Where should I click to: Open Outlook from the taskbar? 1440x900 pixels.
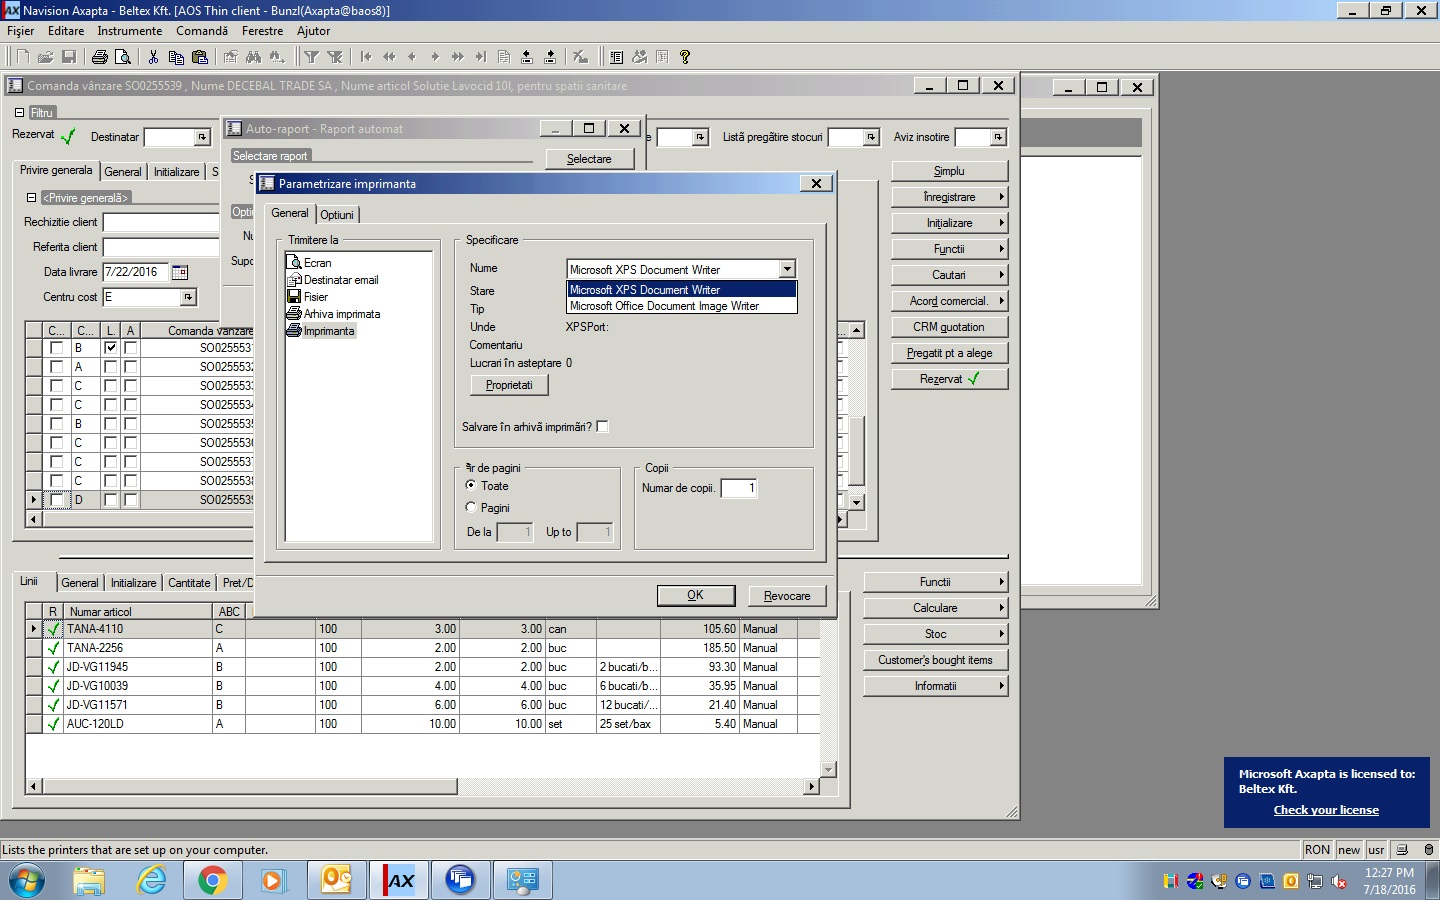[x=336, y=880]
